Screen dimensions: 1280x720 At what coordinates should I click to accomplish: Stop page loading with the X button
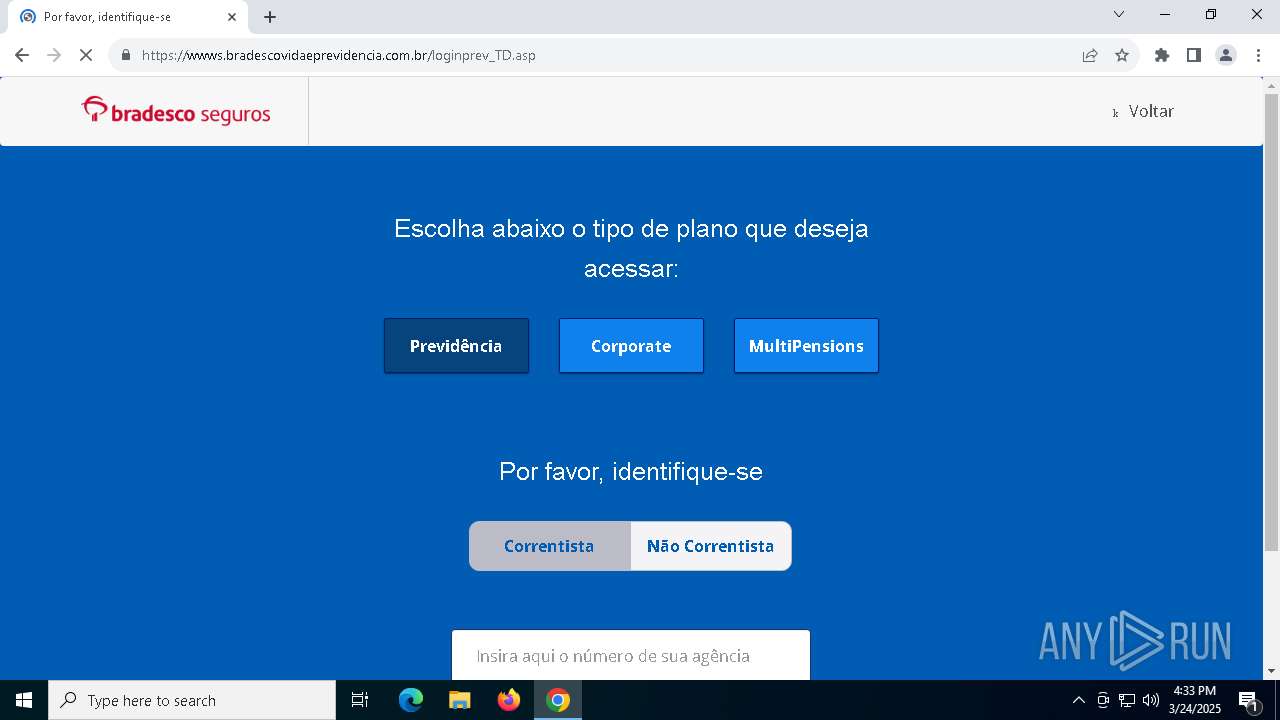(x=86, y=55)
